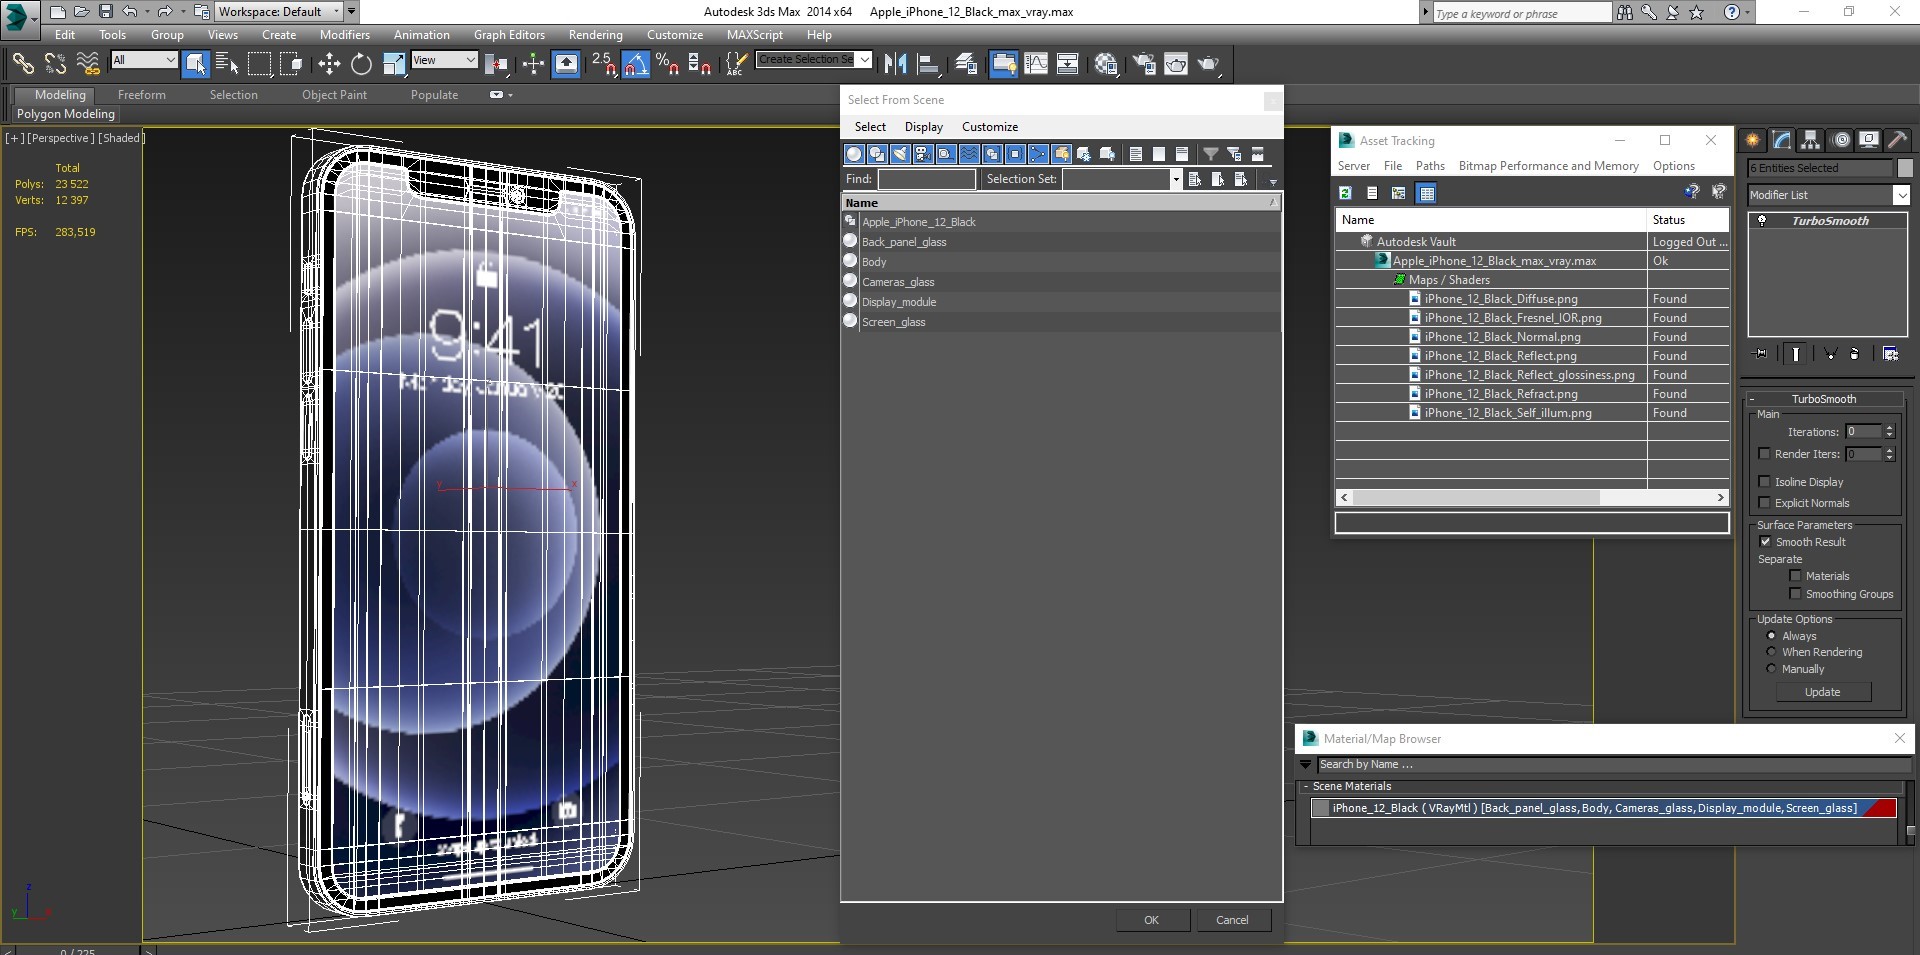Select the Manually update option
Screen dimensions: 1920x955
(x=1771, y=669)
